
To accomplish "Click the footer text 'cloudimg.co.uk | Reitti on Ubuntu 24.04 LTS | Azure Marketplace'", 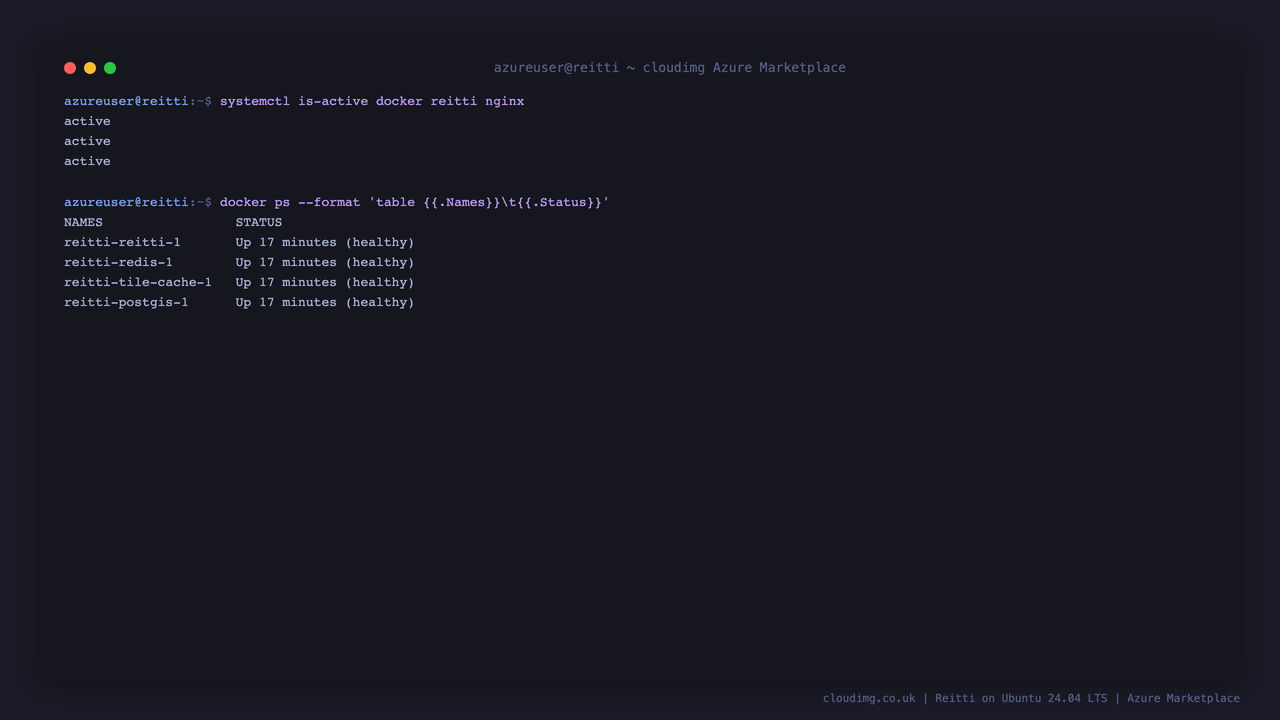I will (1031, 698).
